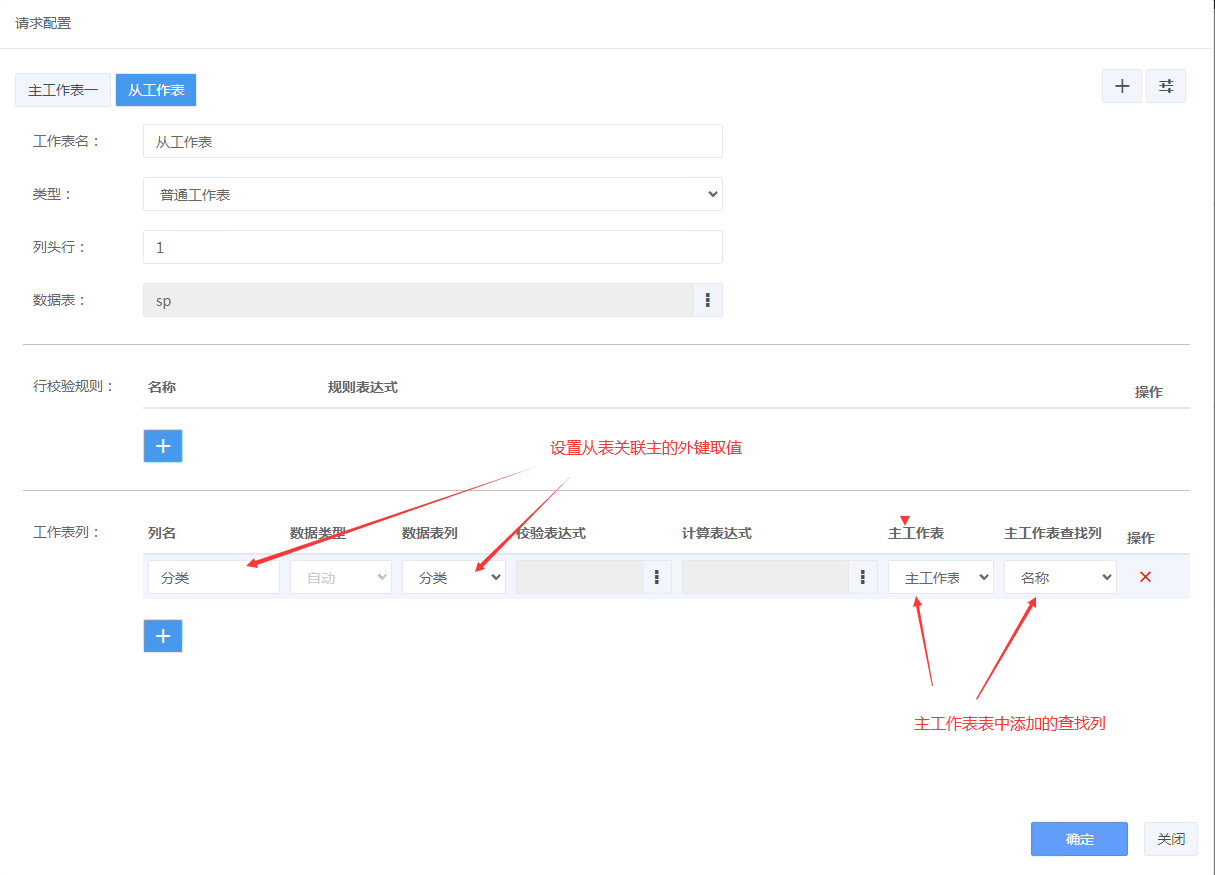Delete the 分类 column row with red X
Screen dimensions: 1215x875
[1145, 577]
